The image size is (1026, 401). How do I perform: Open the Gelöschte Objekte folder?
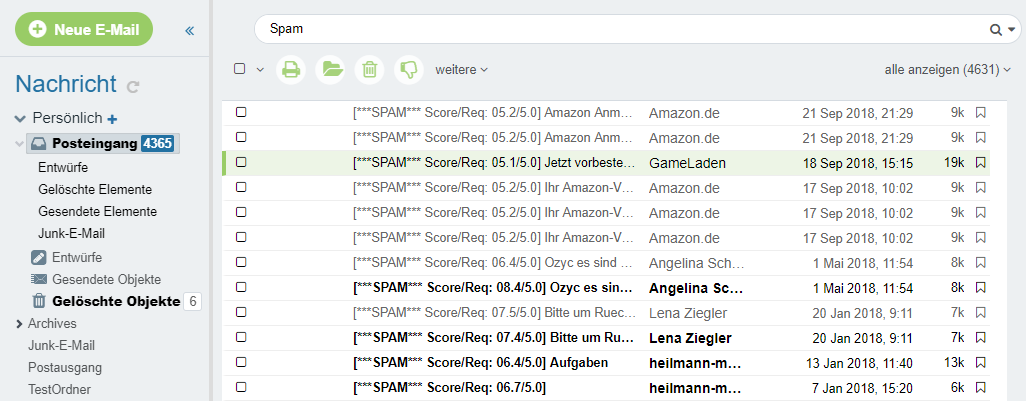115,301
